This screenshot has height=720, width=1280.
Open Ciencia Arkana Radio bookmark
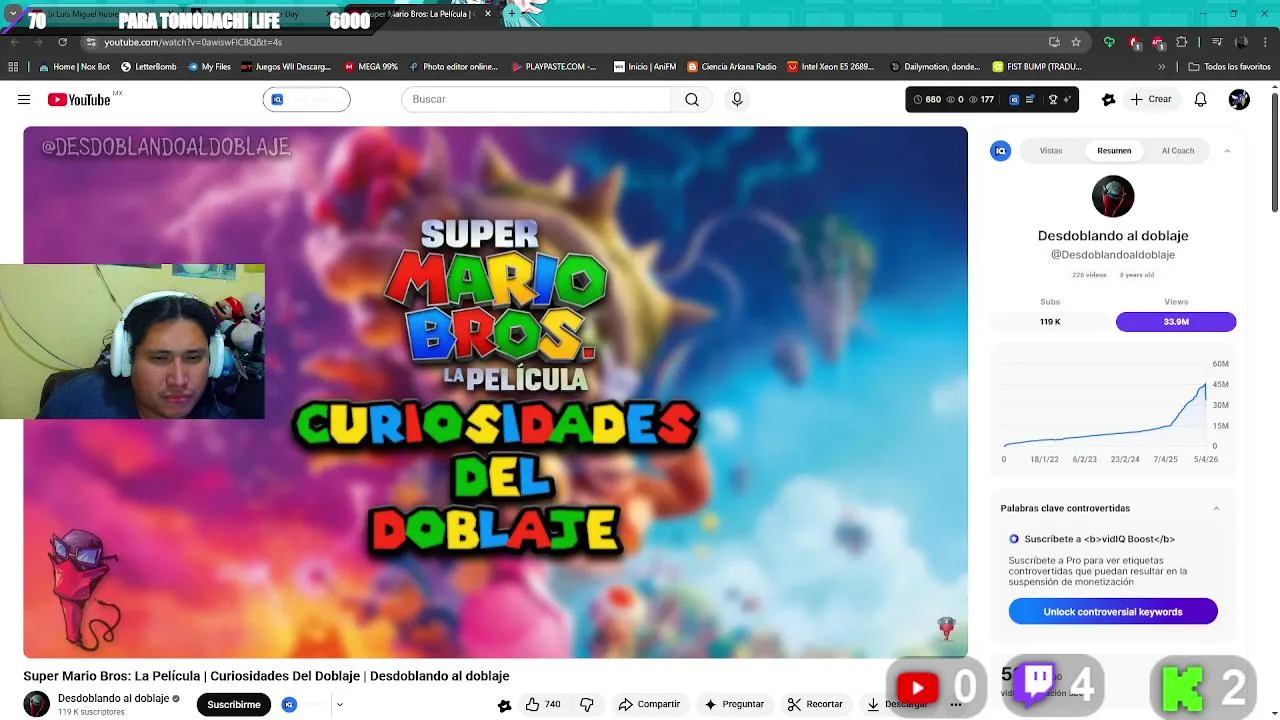pyautogui.click(x=731, y=67)
